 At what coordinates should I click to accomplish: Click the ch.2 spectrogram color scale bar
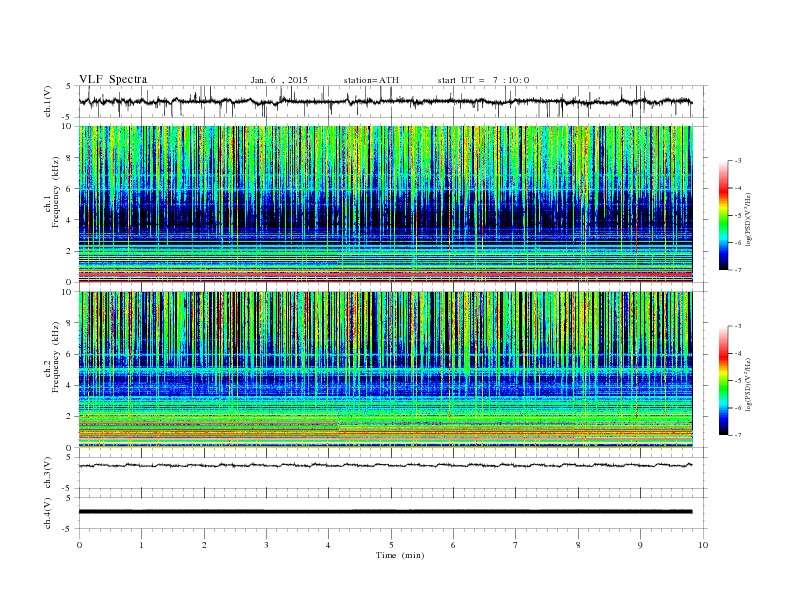[x=723, y=380]
